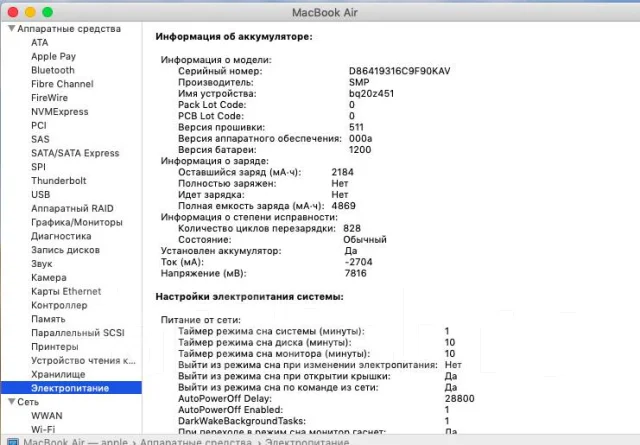The height and width of the screenshot is (445, 640).
Task: Select SPI in the hardware list
Action: coord(38,167)
